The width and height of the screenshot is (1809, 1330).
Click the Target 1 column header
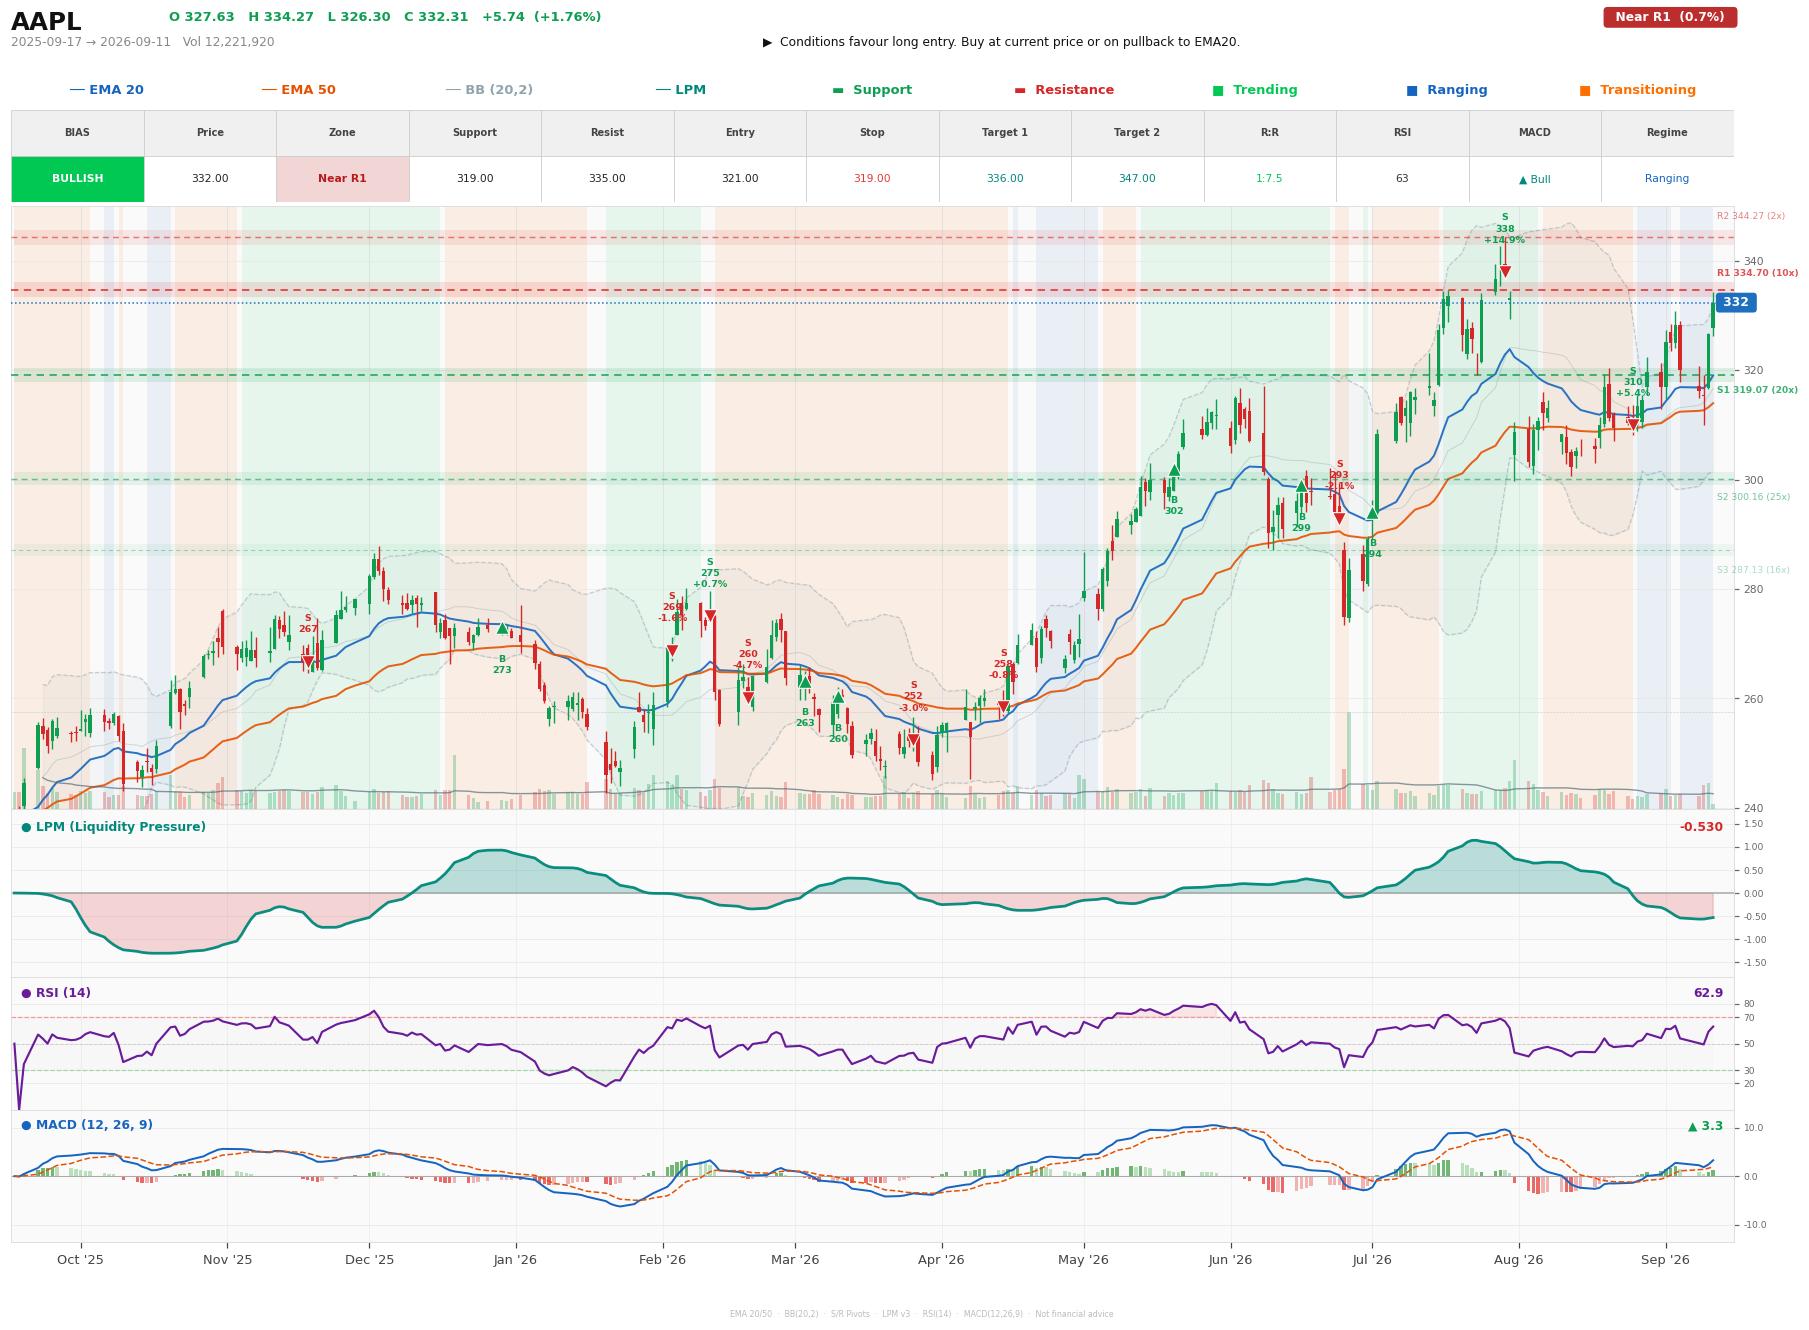point(1005,133)
